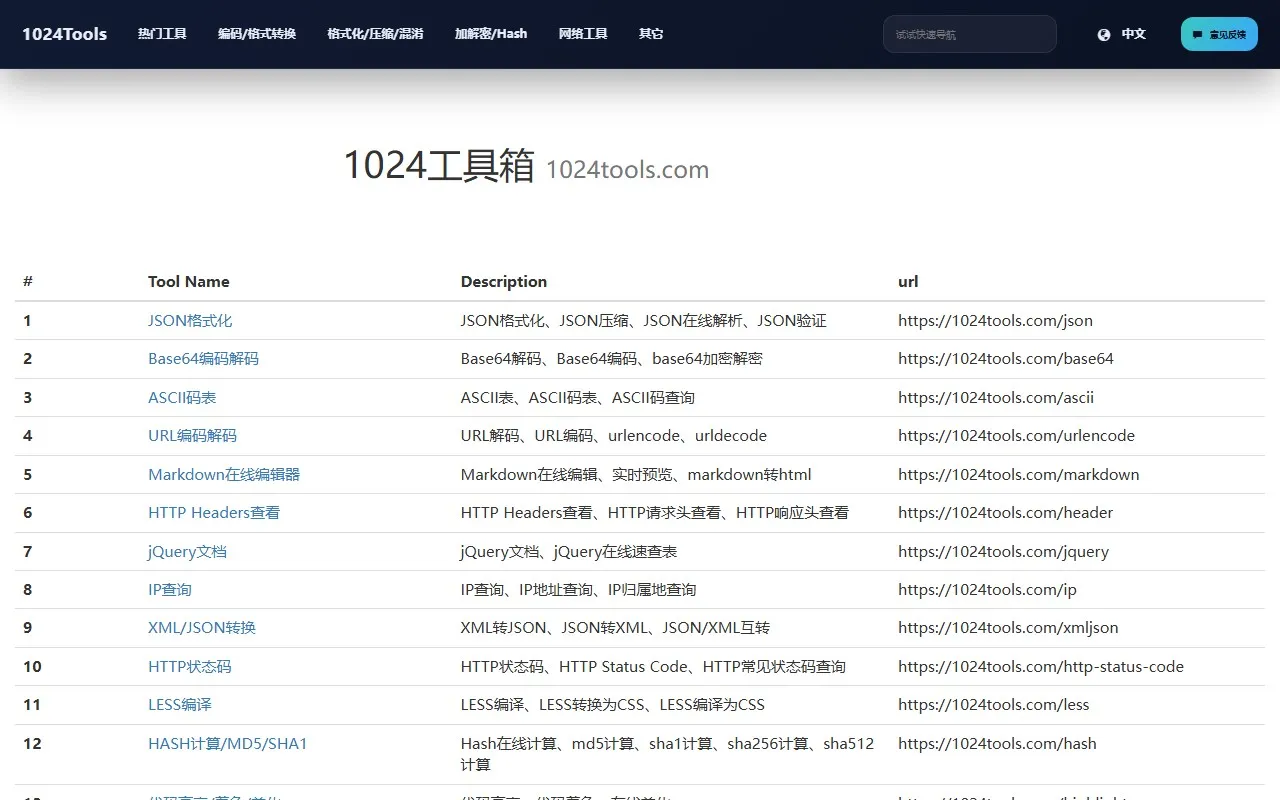
Task: Open the HTTP Headers查看 tool
Action: pos(214,512)
